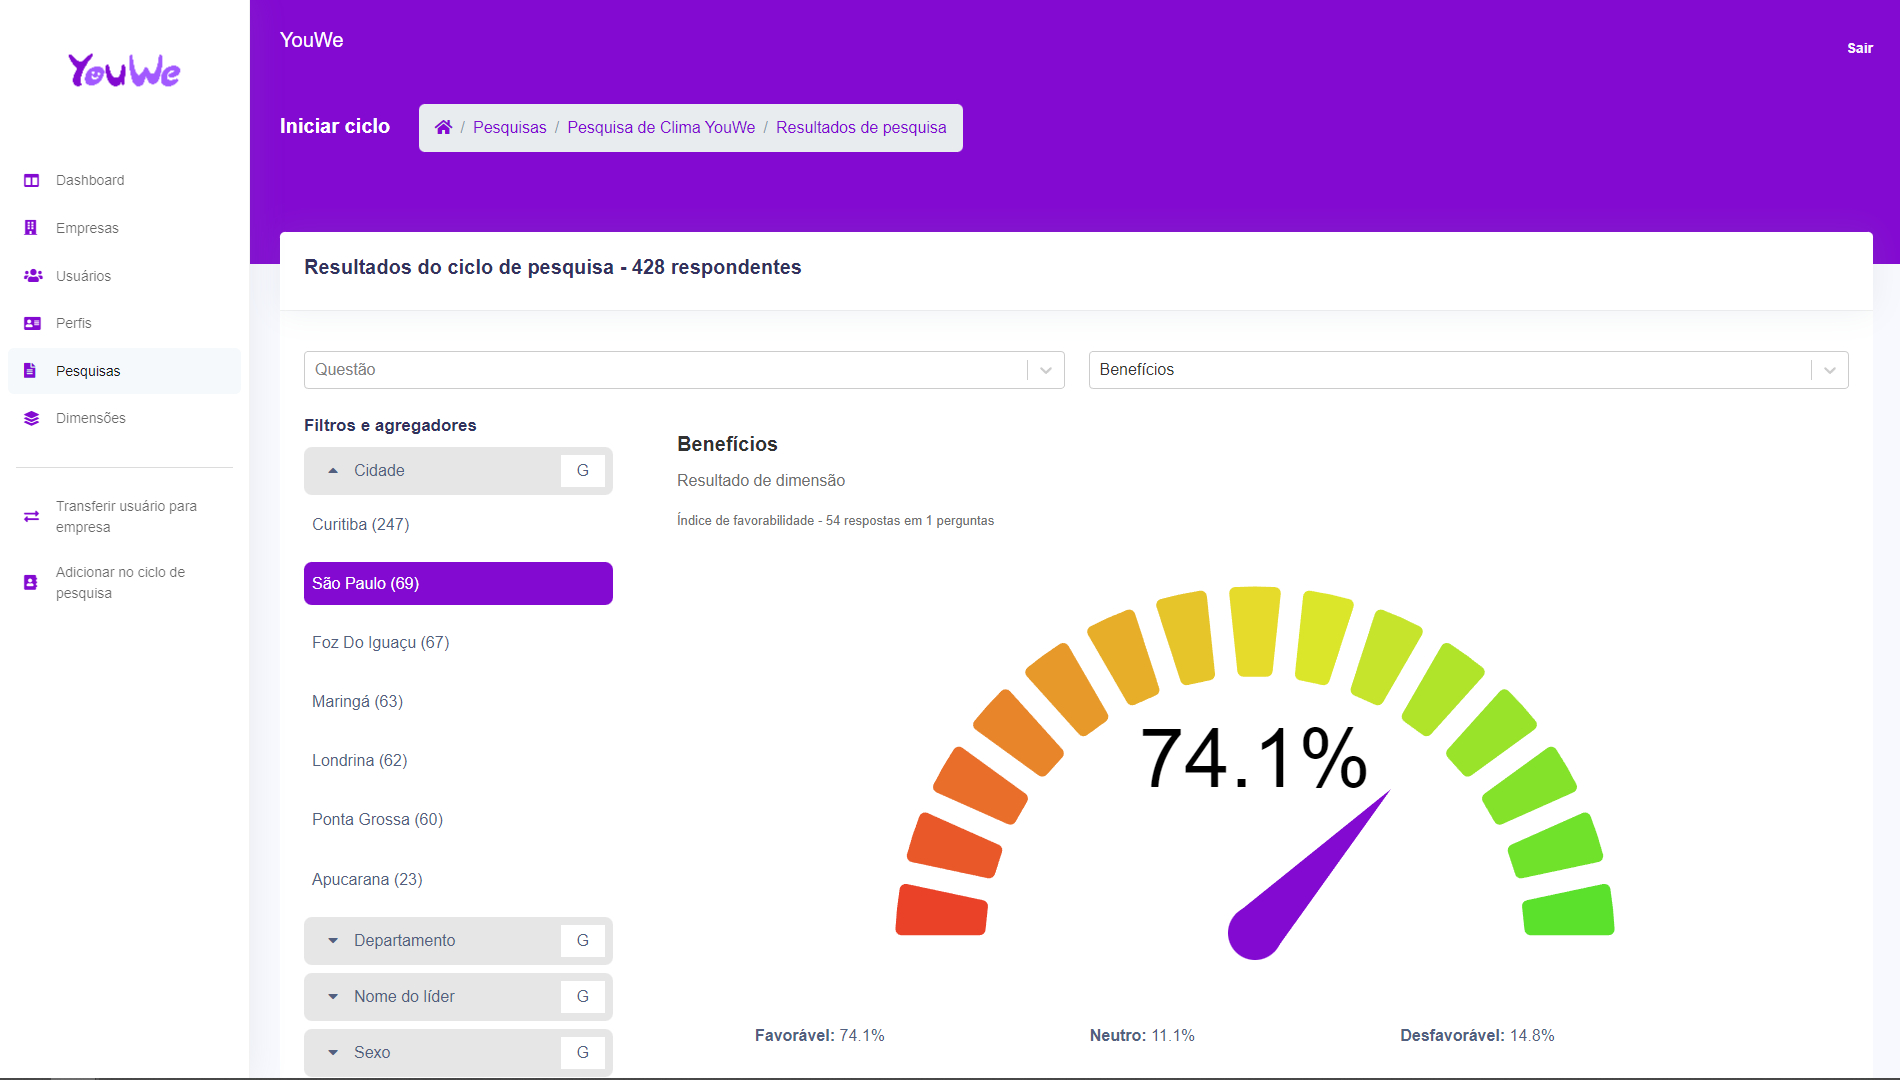Viewport: 1900px width, 1080px height.
Task: Click the transfer user arrows icon
Action: pyautogui.click(x=32, y=516)
